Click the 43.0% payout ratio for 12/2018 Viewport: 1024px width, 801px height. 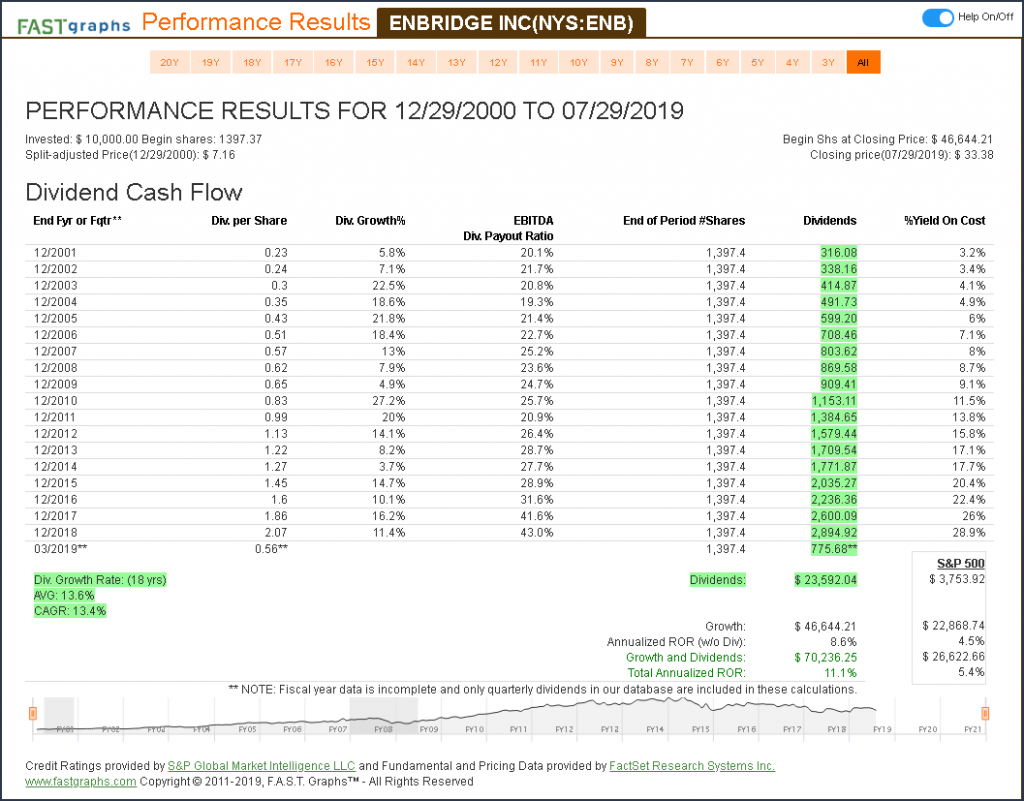(536, 533)
